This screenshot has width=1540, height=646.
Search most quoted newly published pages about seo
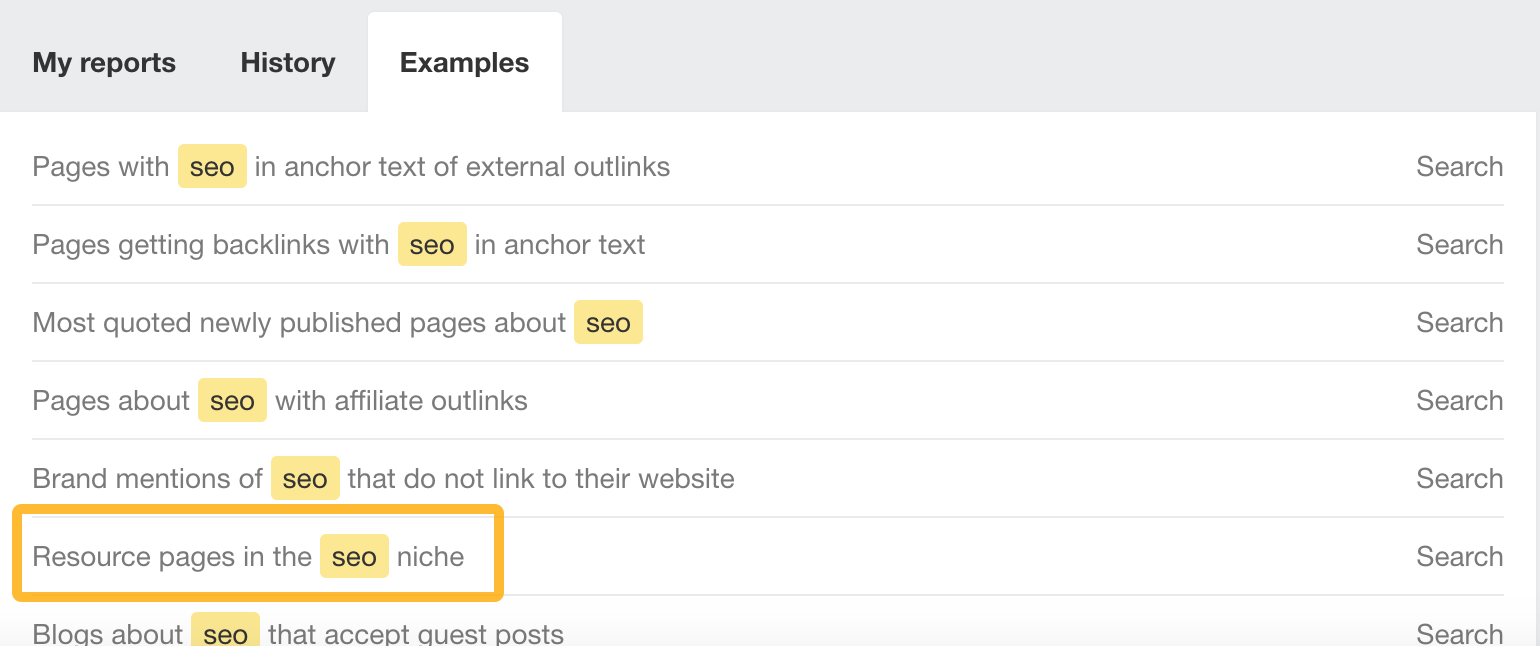click(1459, 322)
